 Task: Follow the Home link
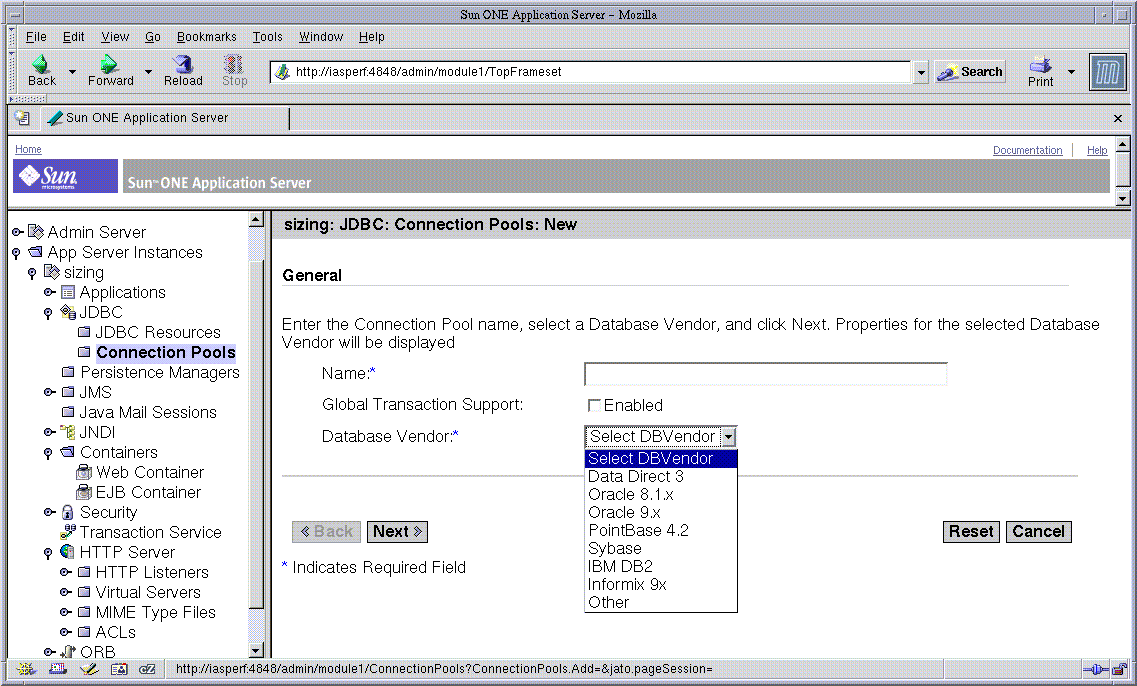coord(28,149)
